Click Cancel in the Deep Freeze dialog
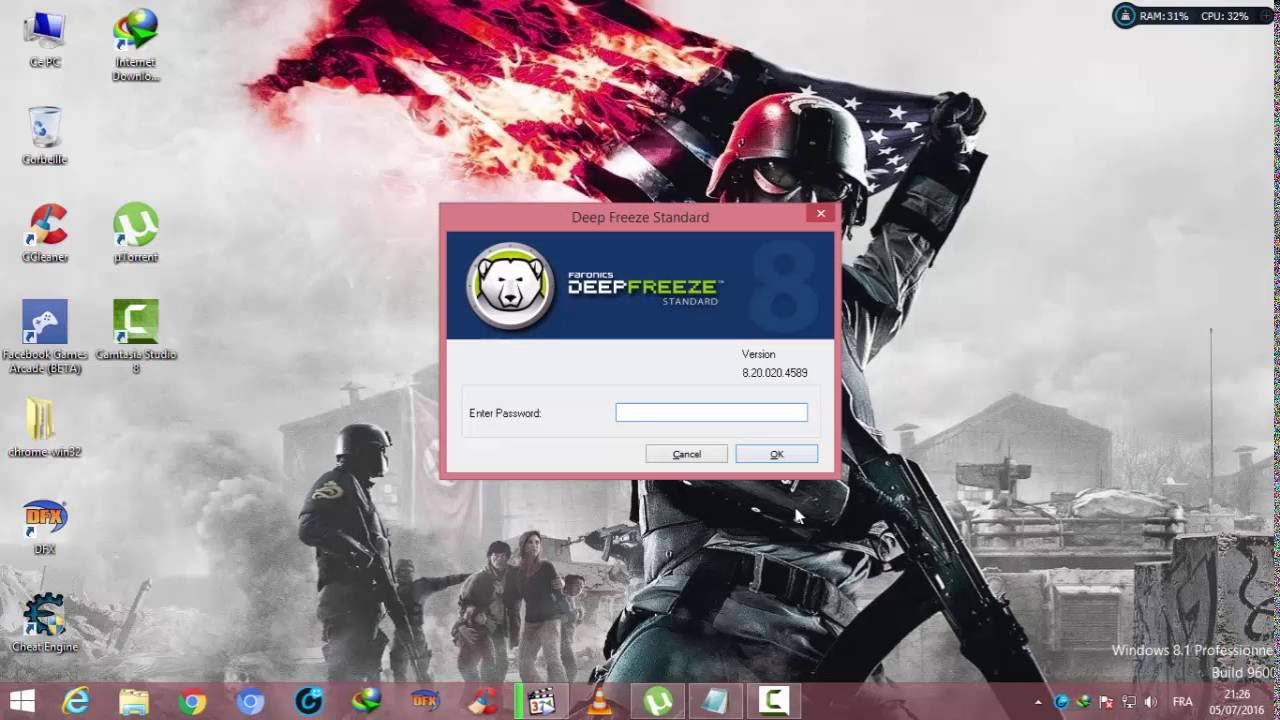This screenshot has width=1280, height=720. [x=687, y=454]
